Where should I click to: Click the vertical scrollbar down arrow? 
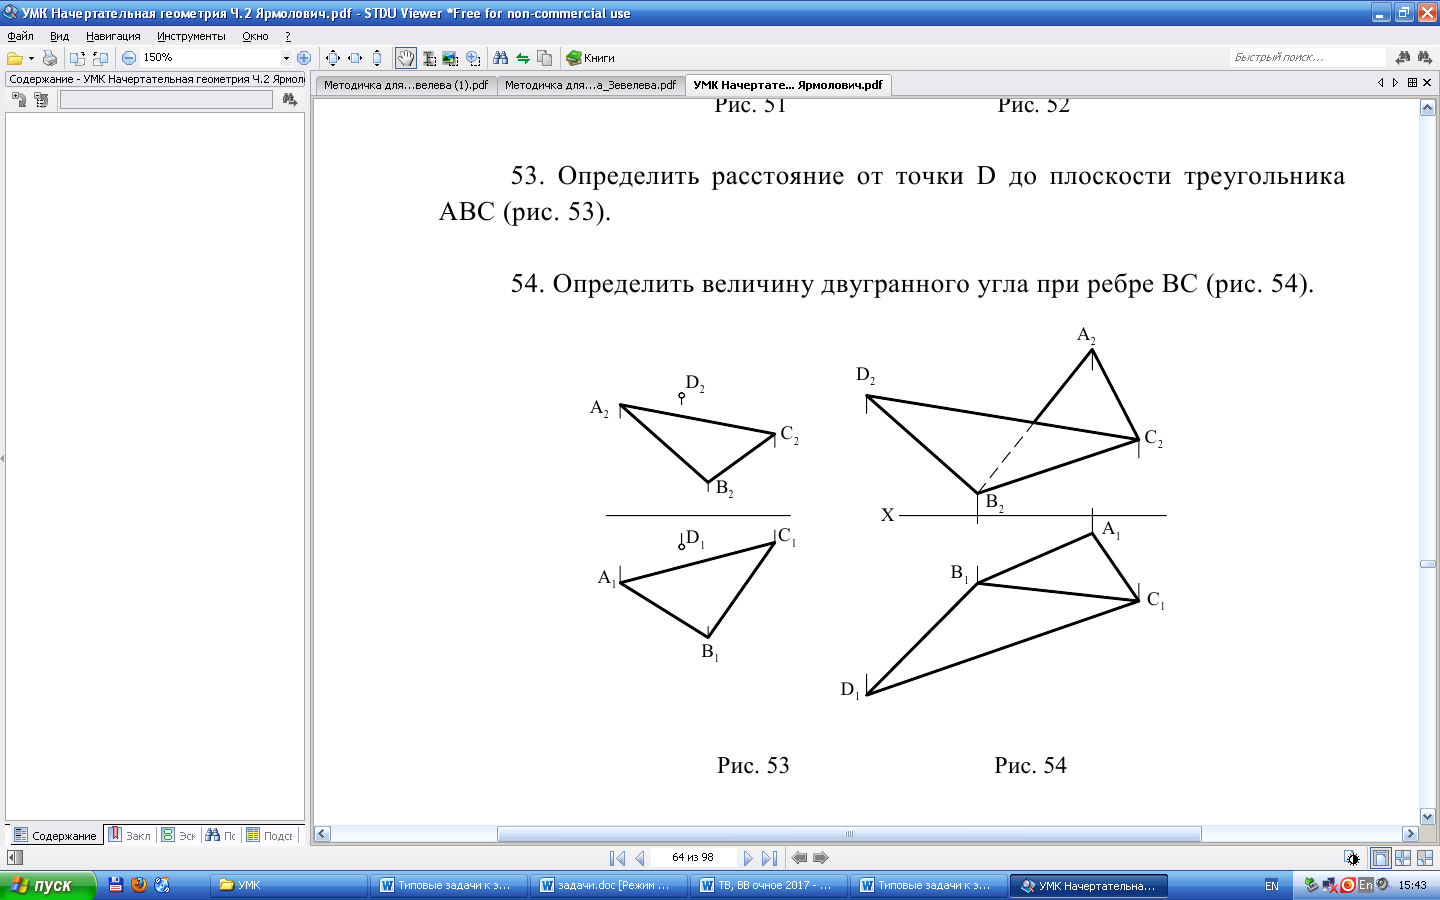point(1428,817)
